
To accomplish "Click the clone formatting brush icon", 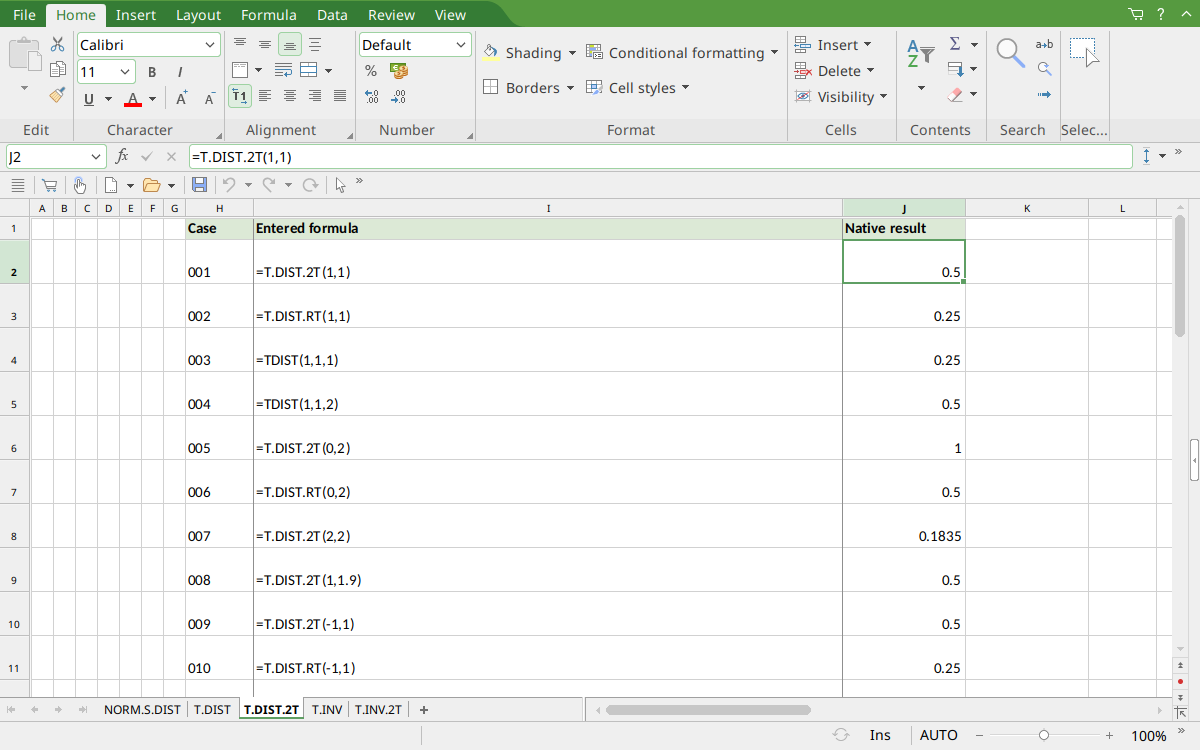I will coord(58,96).
